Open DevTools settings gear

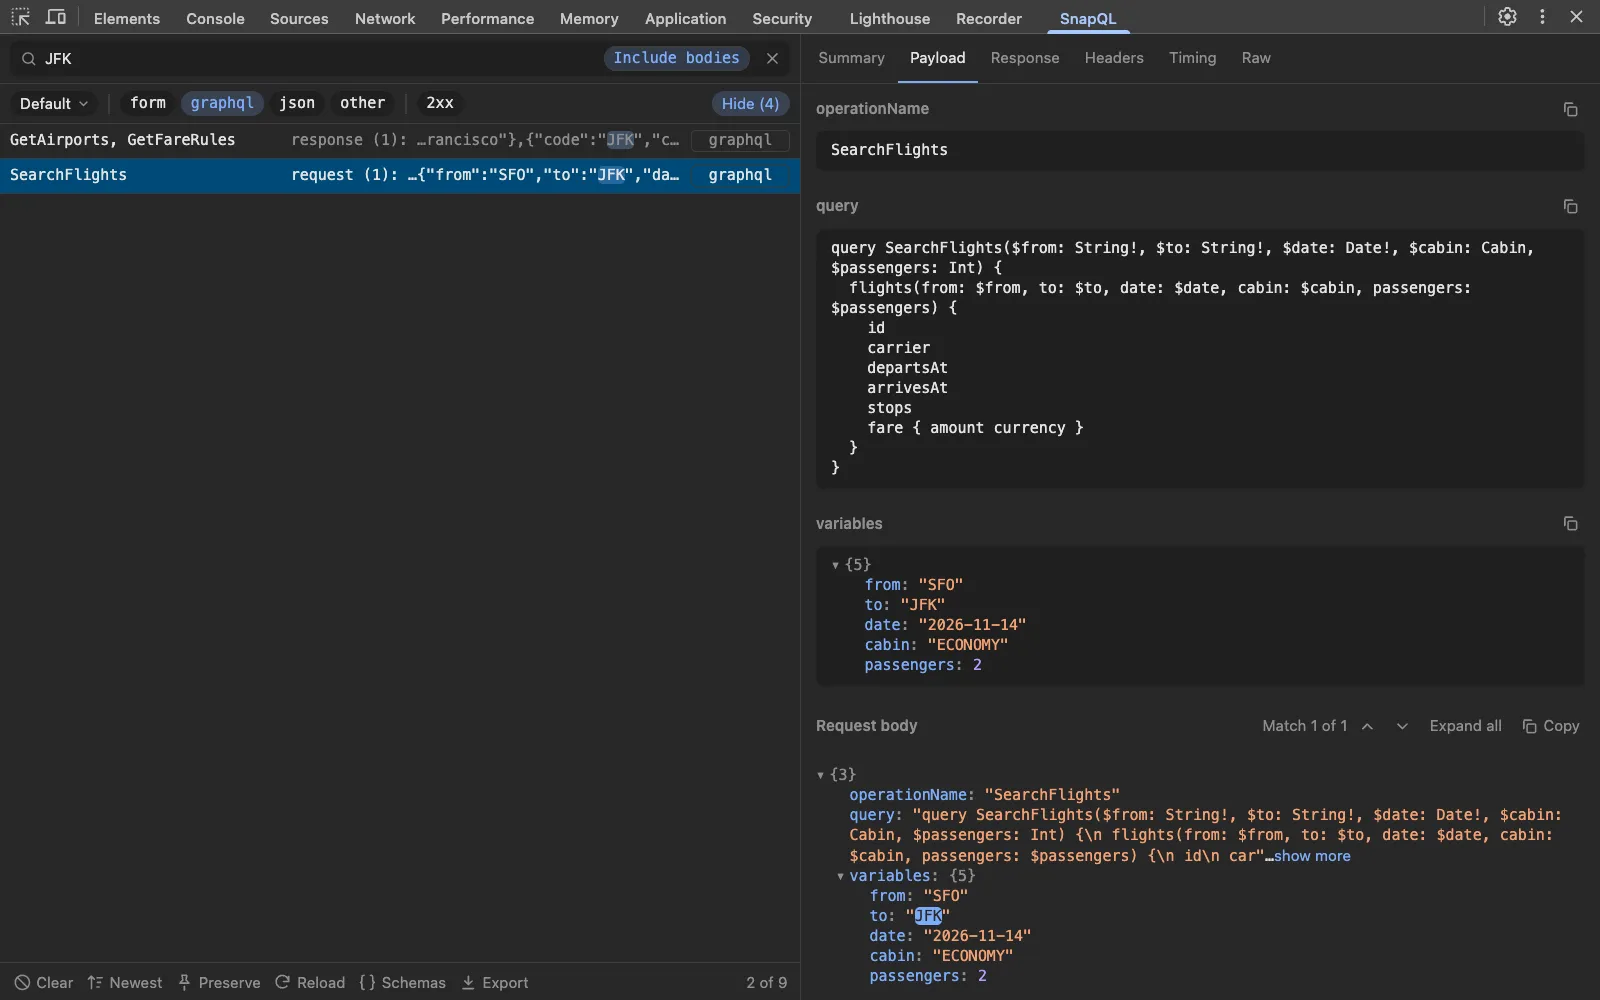(x=1507, y=17)
